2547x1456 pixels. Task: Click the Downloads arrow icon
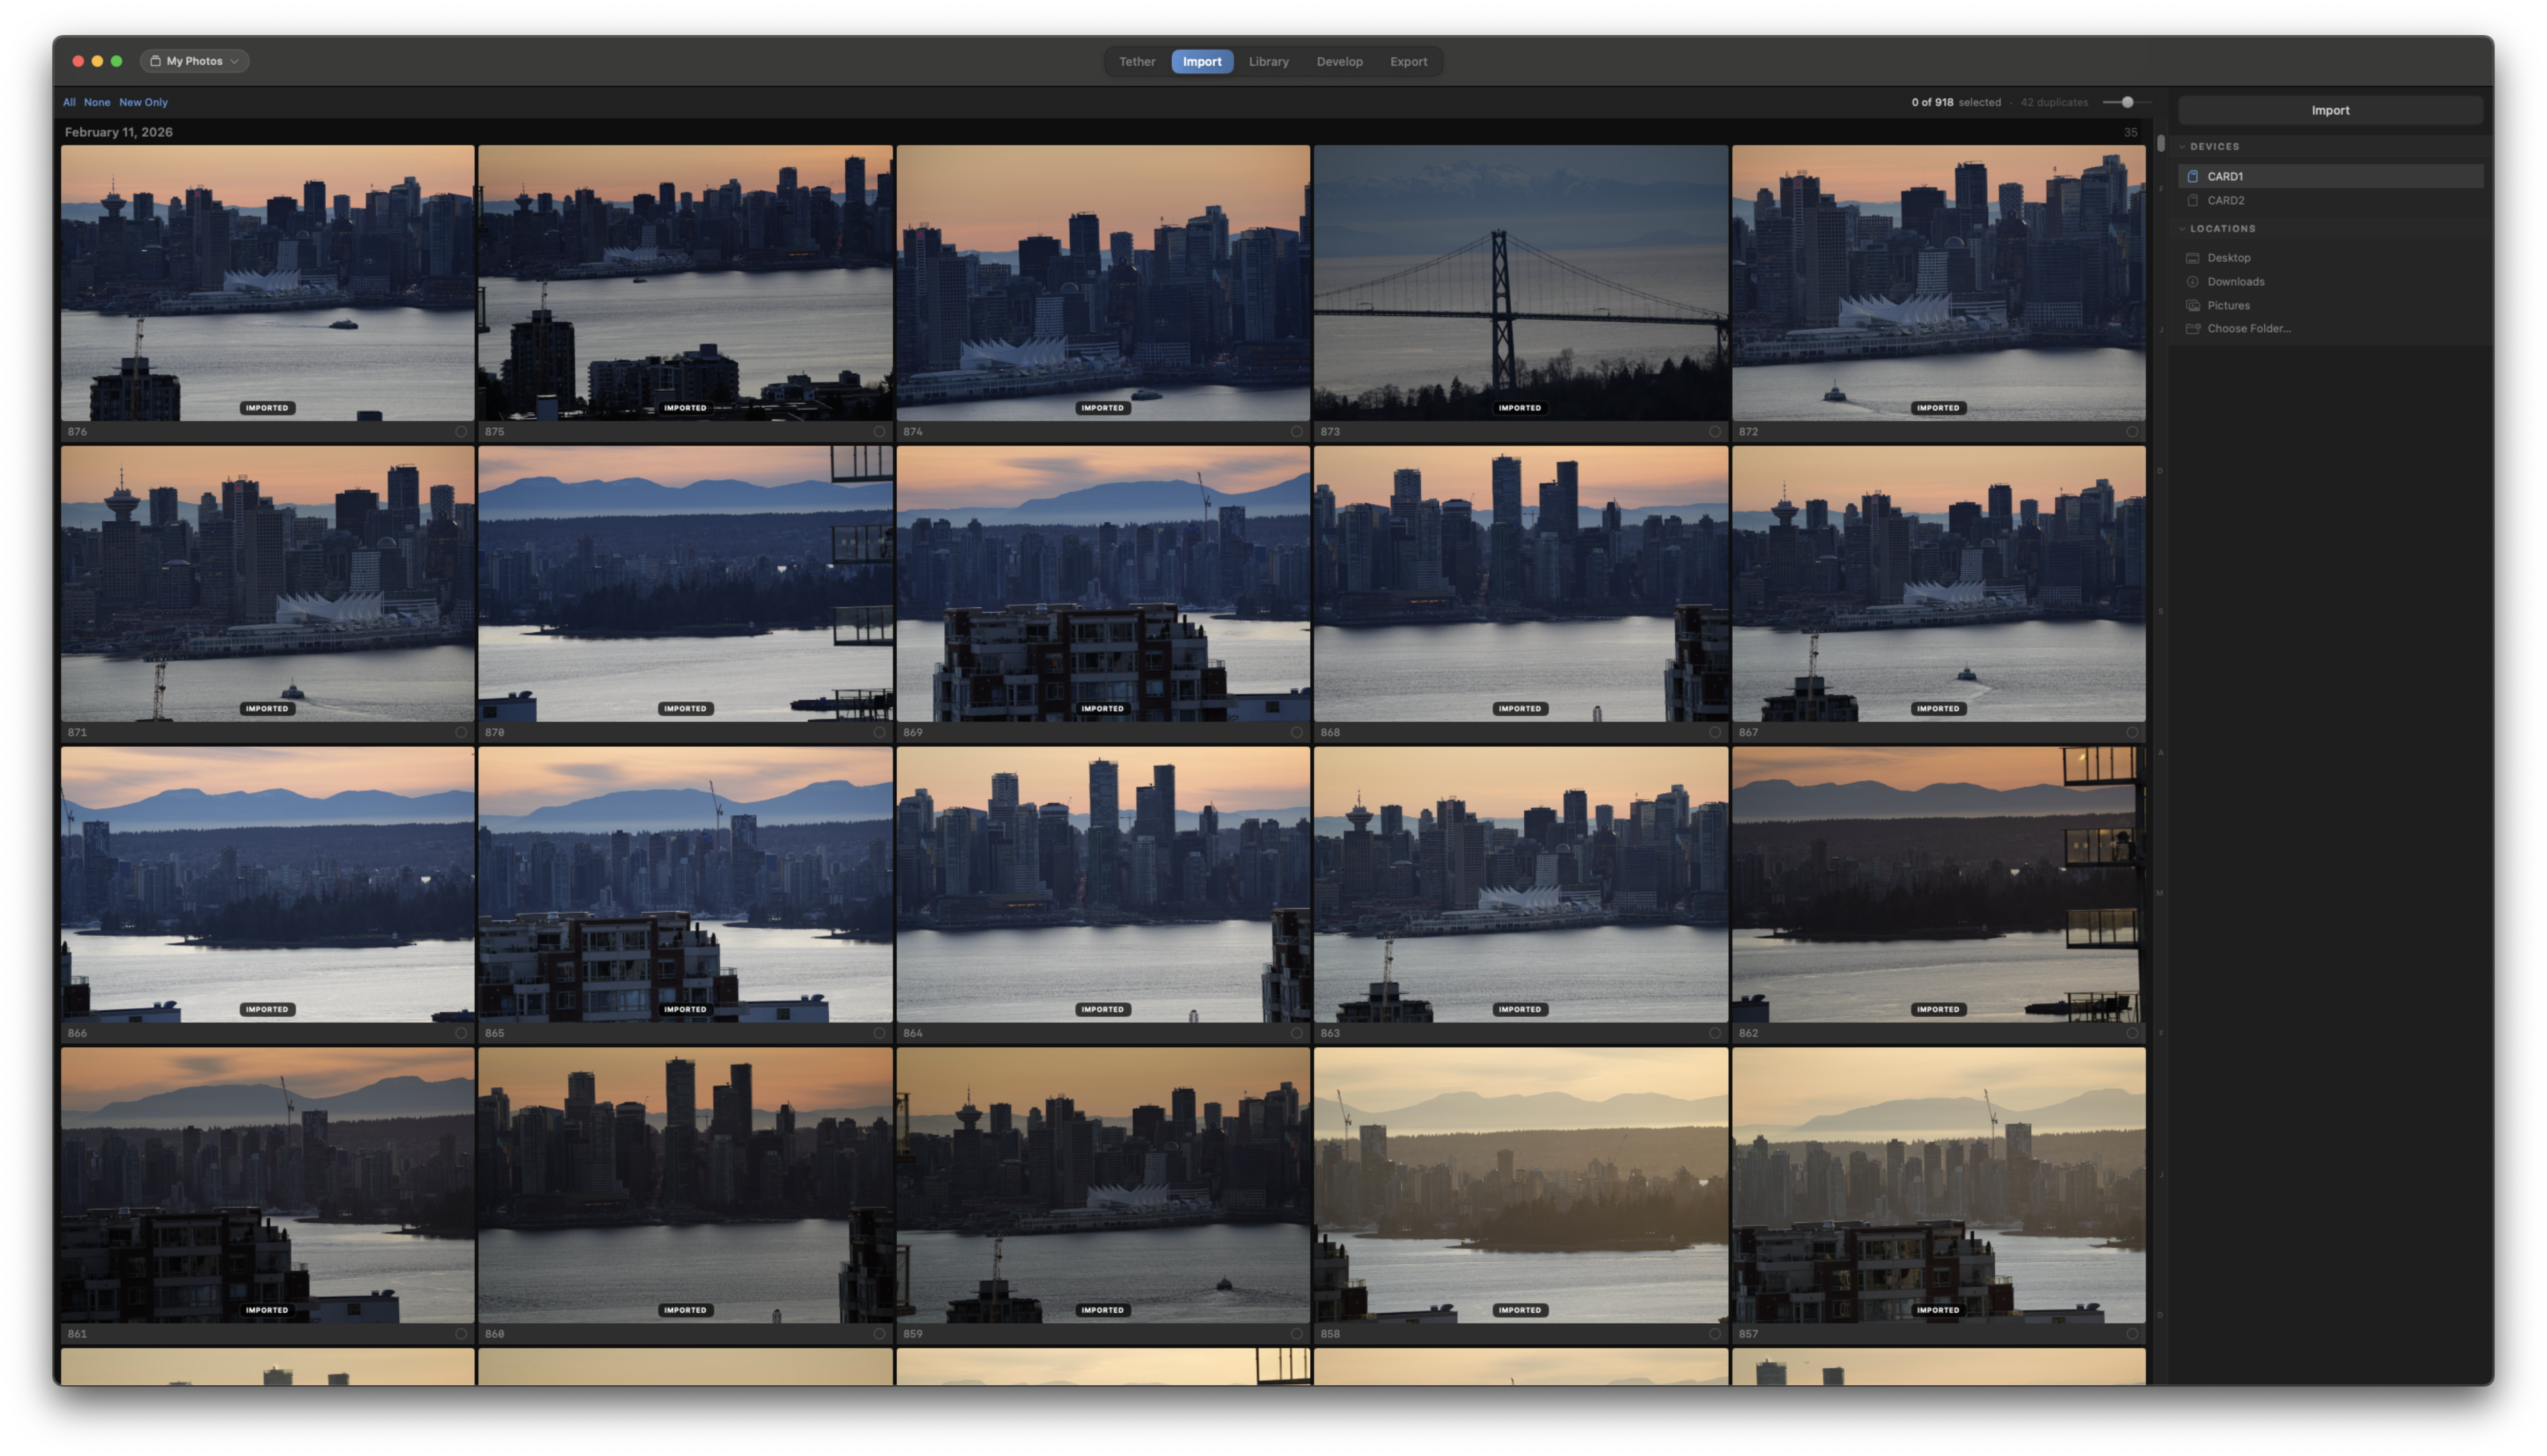2193,282
